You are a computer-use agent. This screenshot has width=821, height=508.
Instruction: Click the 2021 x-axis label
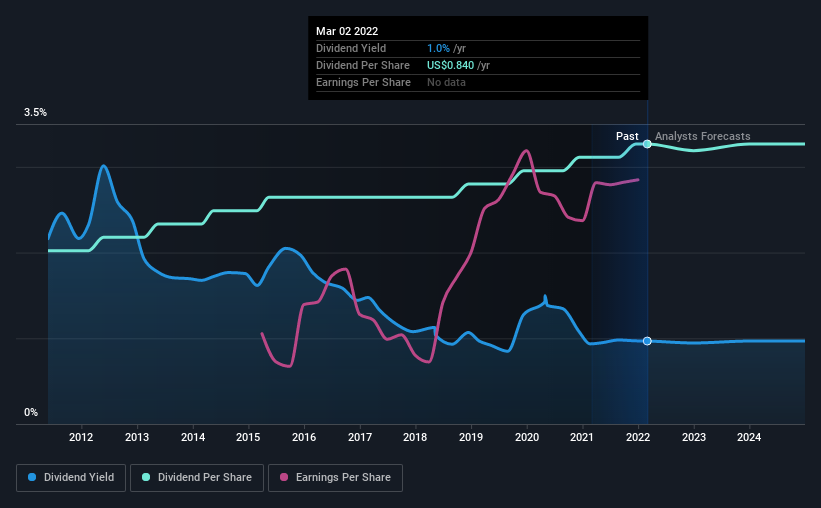click(582, 437)
